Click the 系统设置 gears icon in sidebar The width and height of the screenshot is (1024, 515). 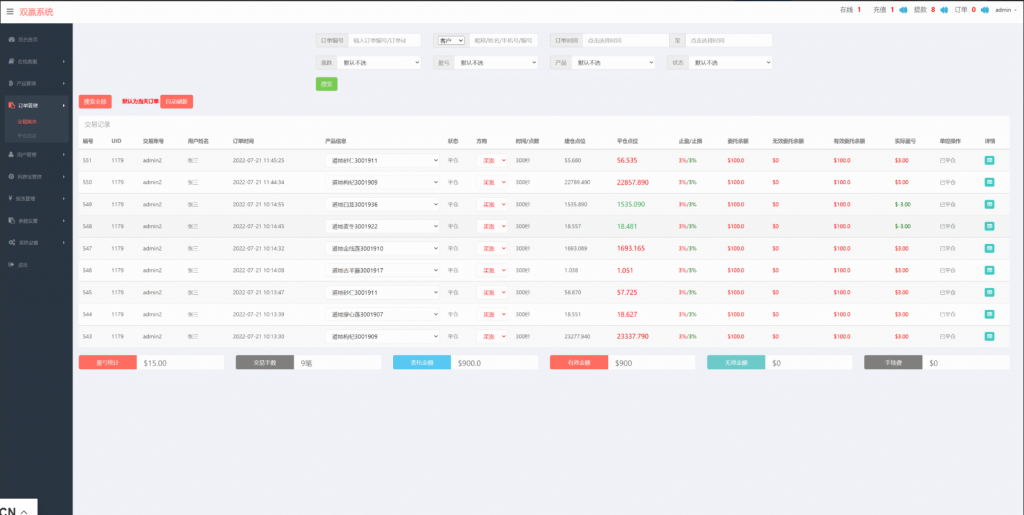point(11,242)
